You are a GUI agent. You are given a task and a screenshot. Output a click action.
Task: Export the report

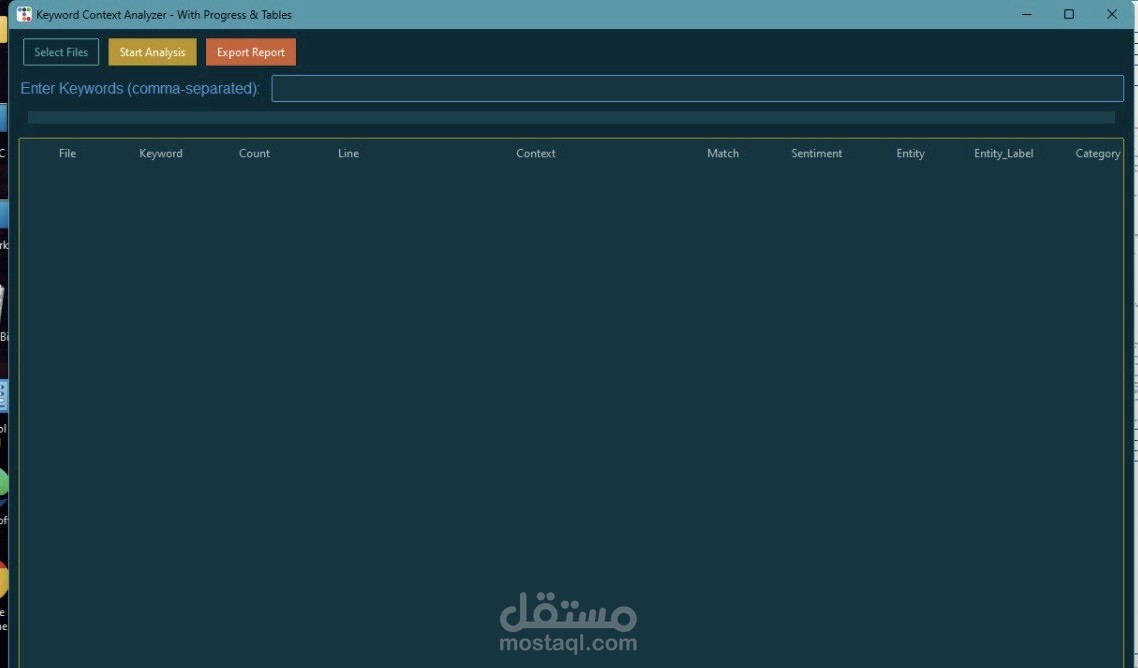(x=250, y=52)
